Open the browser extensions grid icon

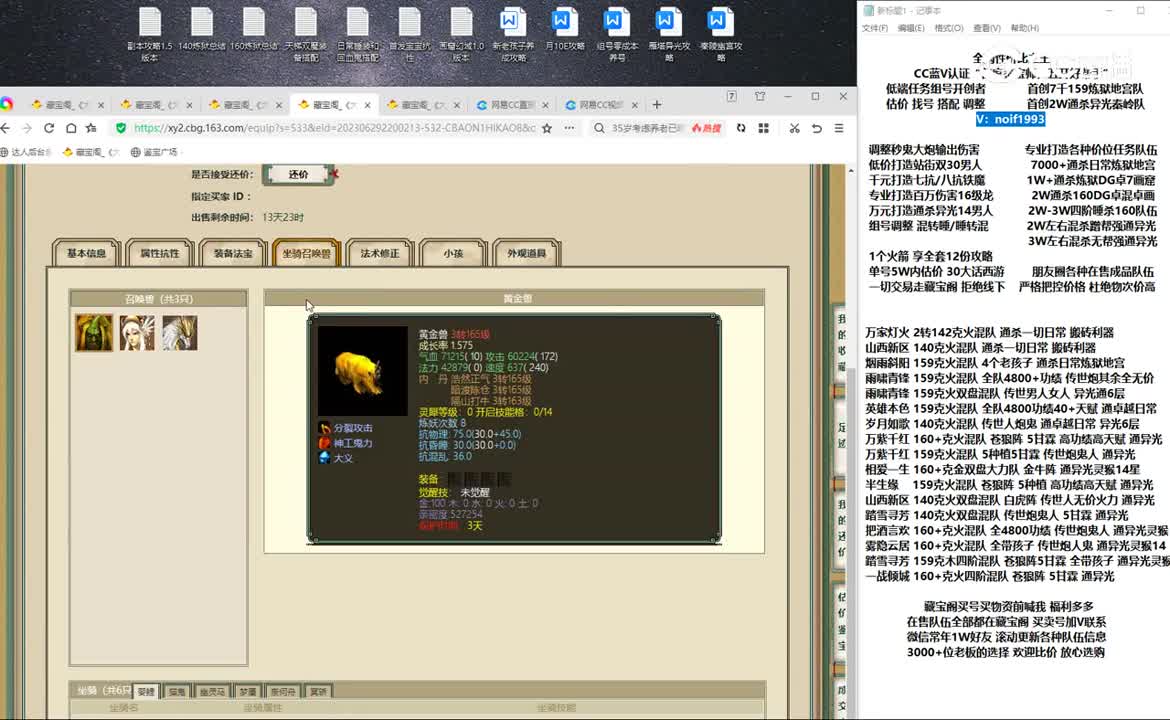click(x=763, y=128)
